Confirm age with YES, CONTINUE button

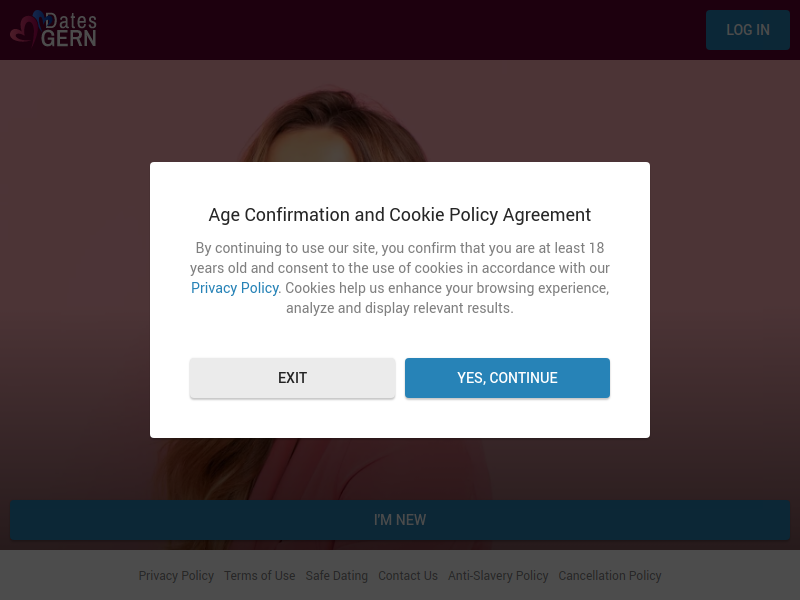pos(507,378)
